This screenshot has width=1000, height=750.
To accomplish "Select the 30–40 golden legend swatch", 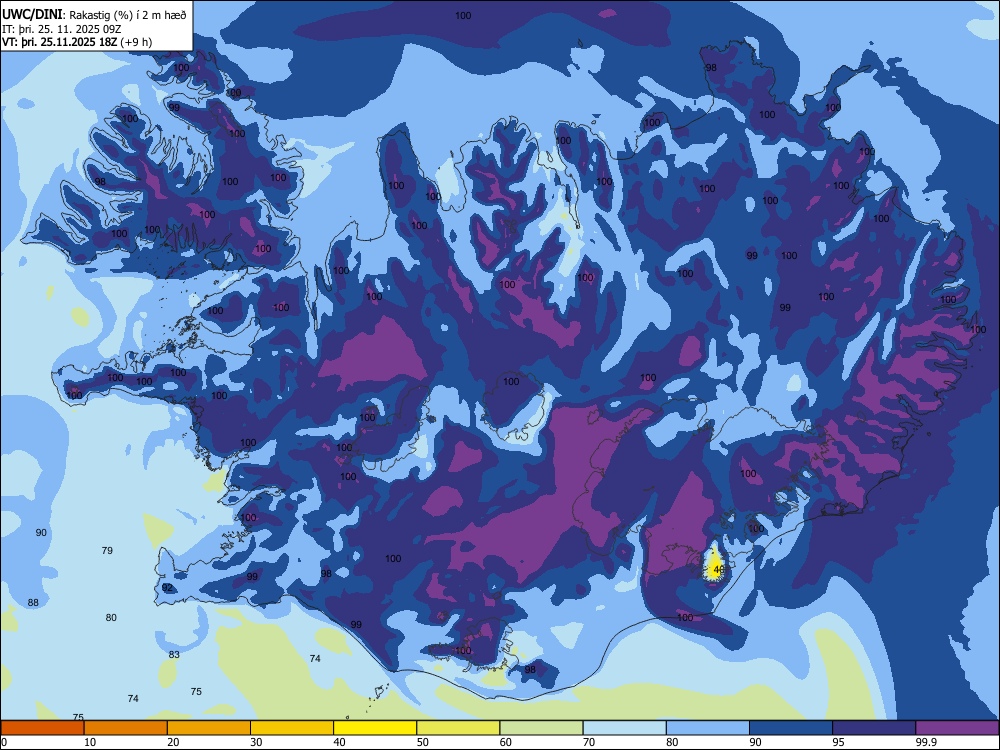I will 292,728.
